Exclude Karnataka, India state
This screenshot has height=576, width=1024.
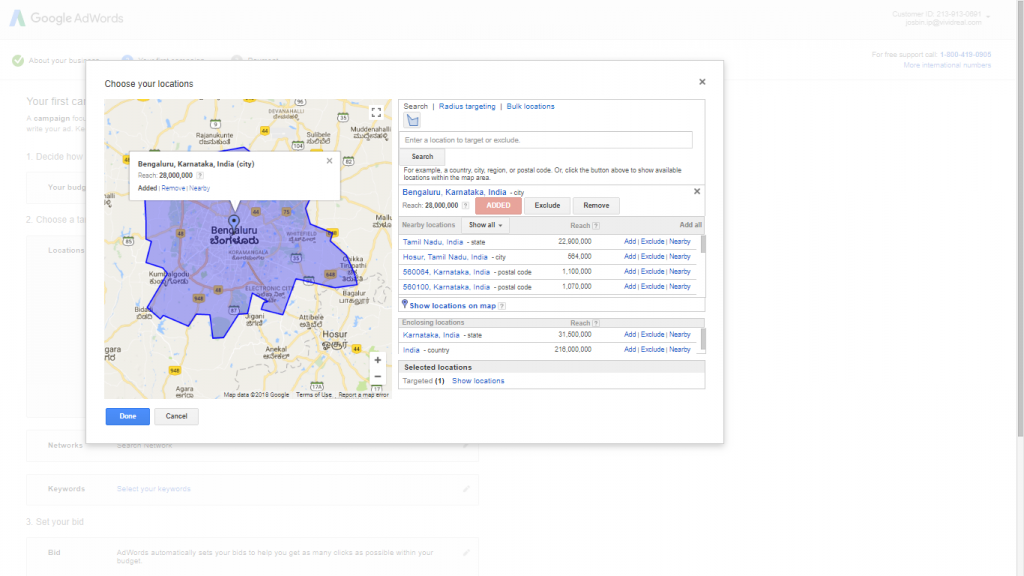652,334
